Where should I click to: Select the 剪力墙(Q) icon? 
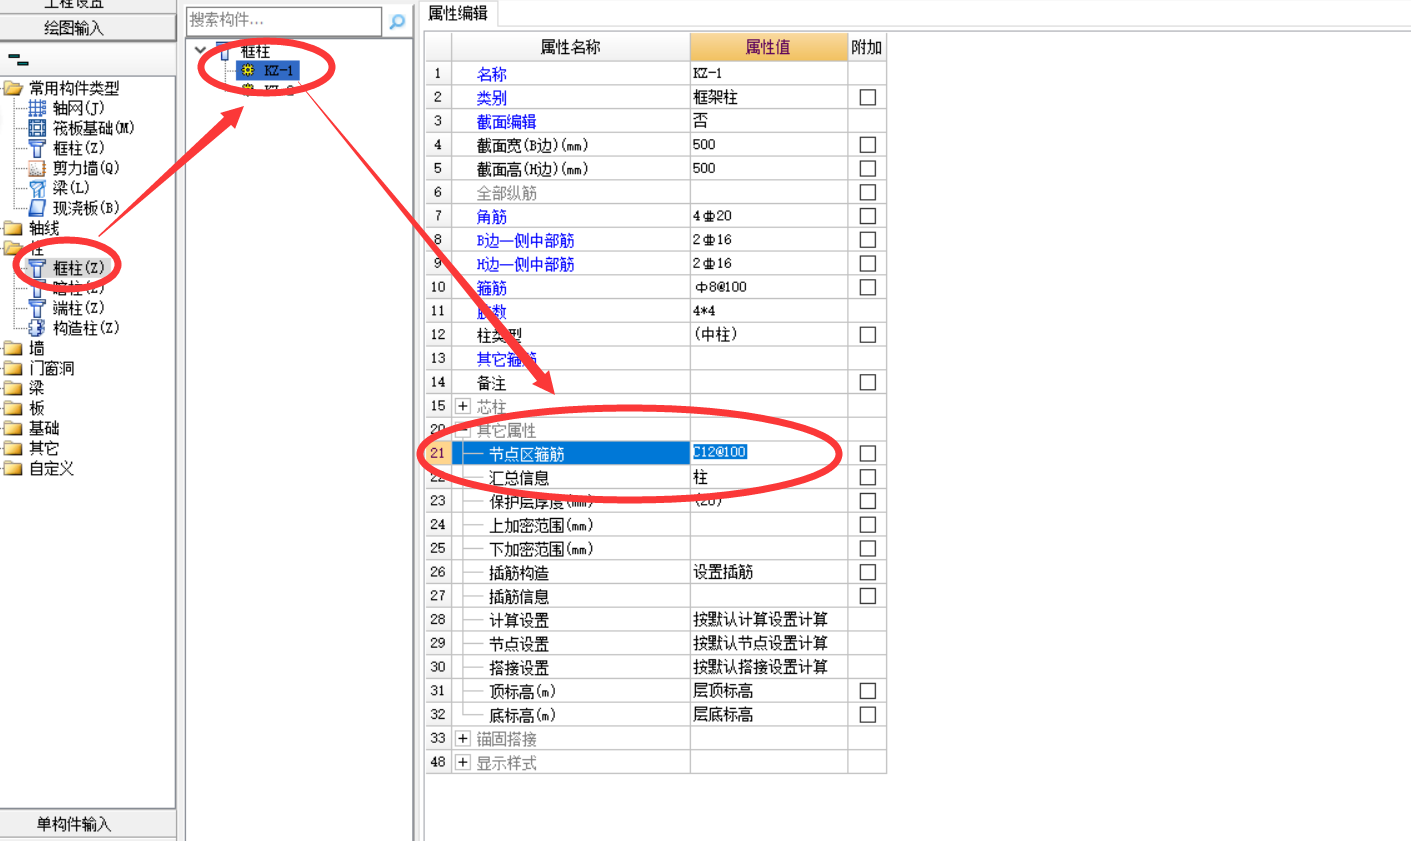point(37,168)
